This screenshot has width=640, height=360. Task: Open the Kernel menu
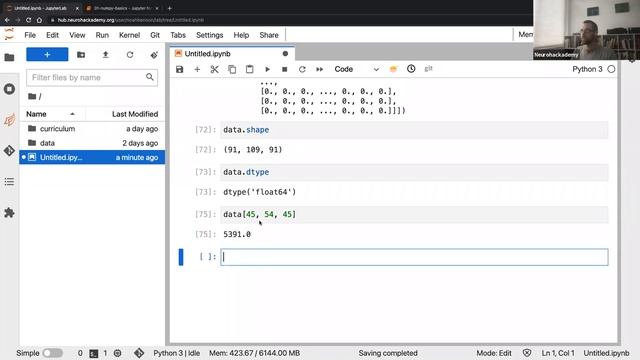coord(129,35)
